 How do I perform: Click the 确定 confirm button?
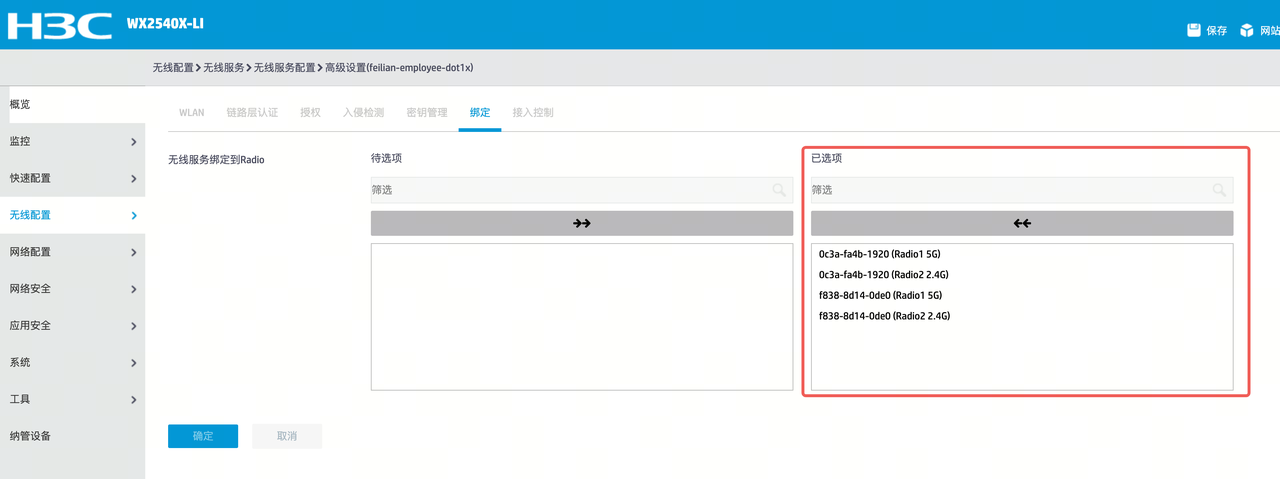point(203,436)
